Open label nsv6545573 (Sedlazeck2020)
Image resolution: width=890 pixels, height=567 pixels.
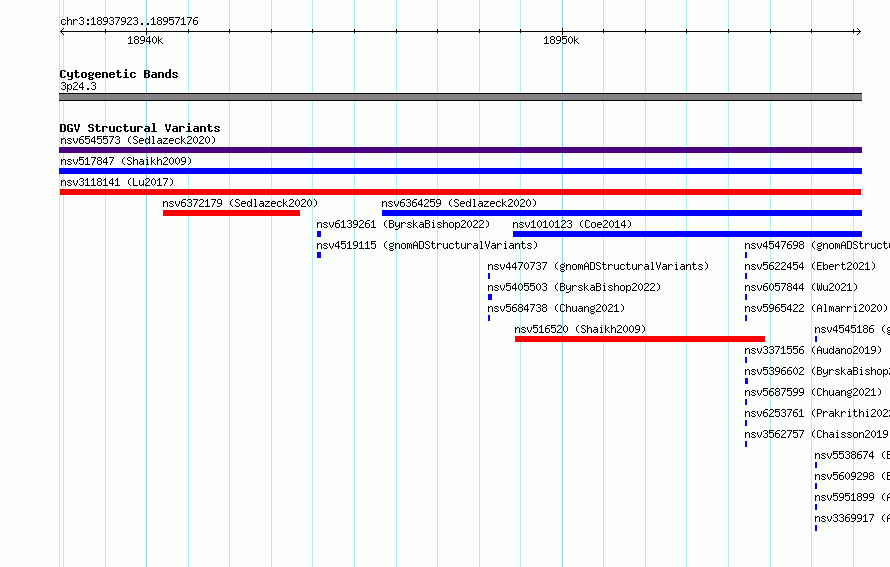(x=138, y=140)
